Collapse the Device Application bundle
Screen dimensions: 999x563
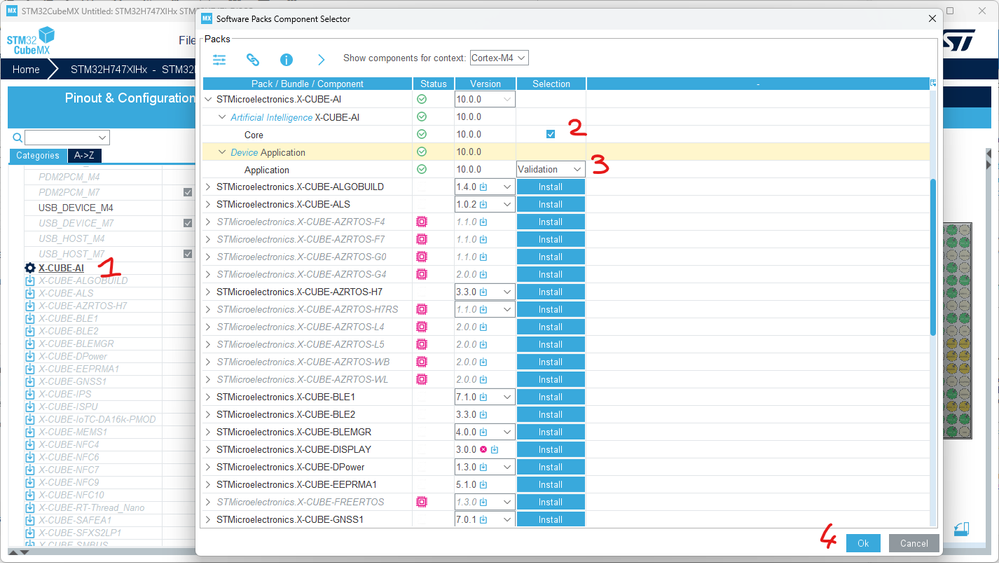[222, 152]
